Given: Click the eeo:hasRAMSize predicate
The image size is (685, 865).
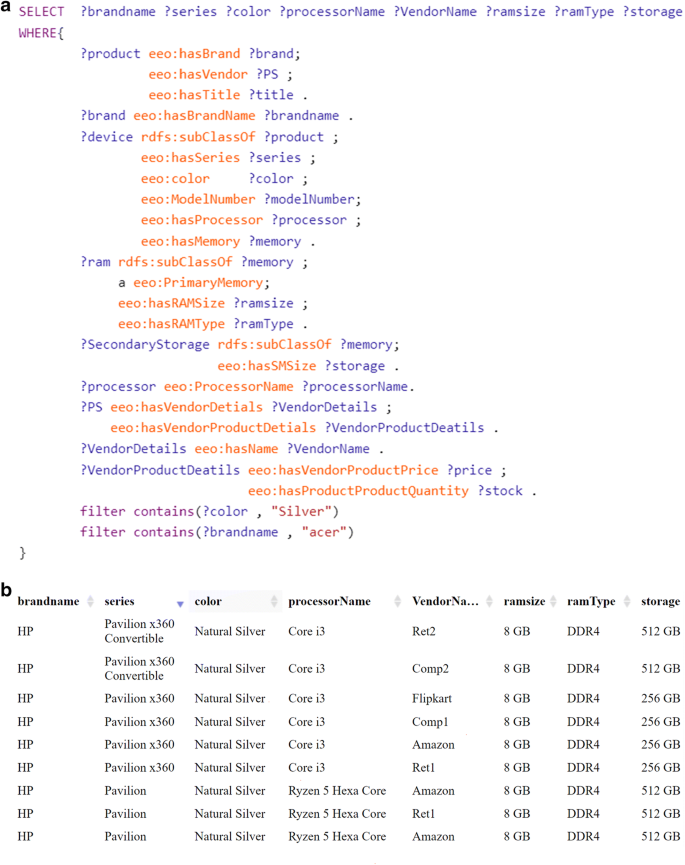Looking at the screenshot, I should (172, 303).
